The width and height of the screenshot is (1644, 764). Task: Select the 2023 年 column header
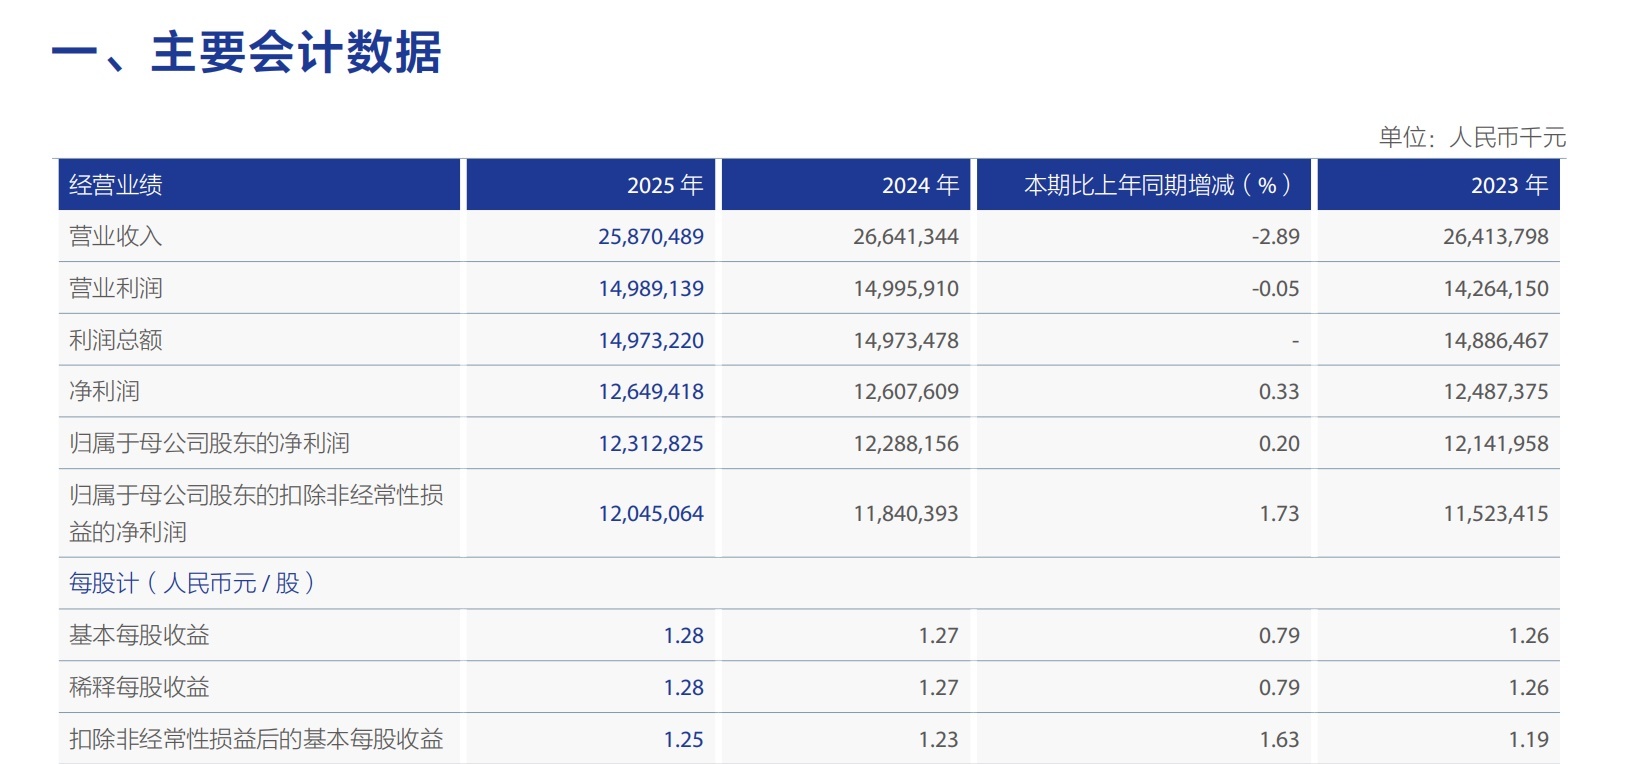pyautogui.click(x=1509, y=185)
